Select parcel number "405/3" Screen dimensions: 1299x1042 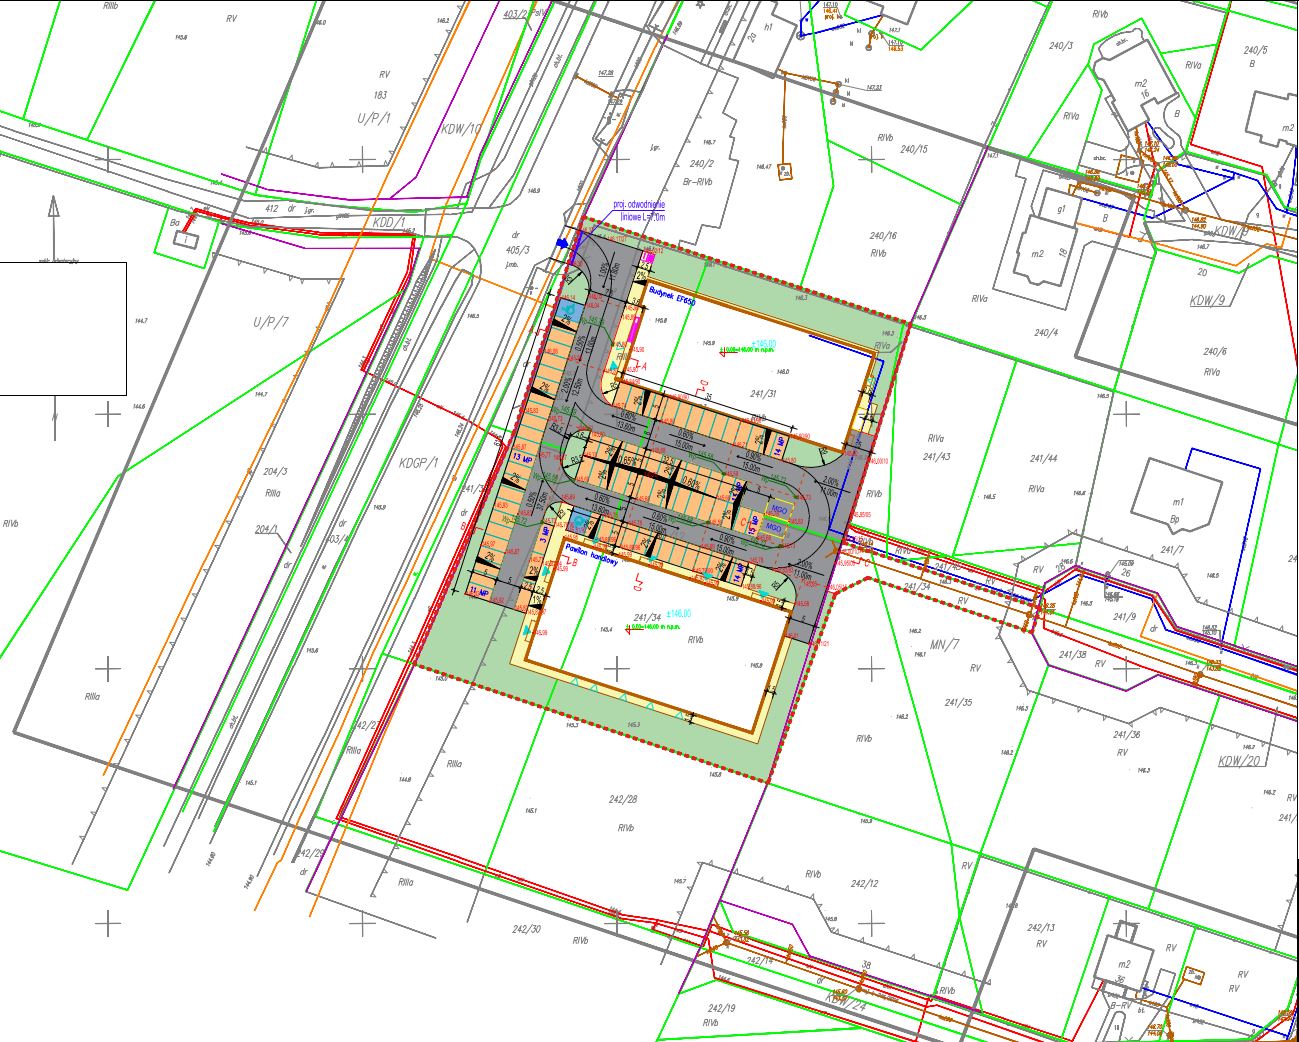click(518, 250)
